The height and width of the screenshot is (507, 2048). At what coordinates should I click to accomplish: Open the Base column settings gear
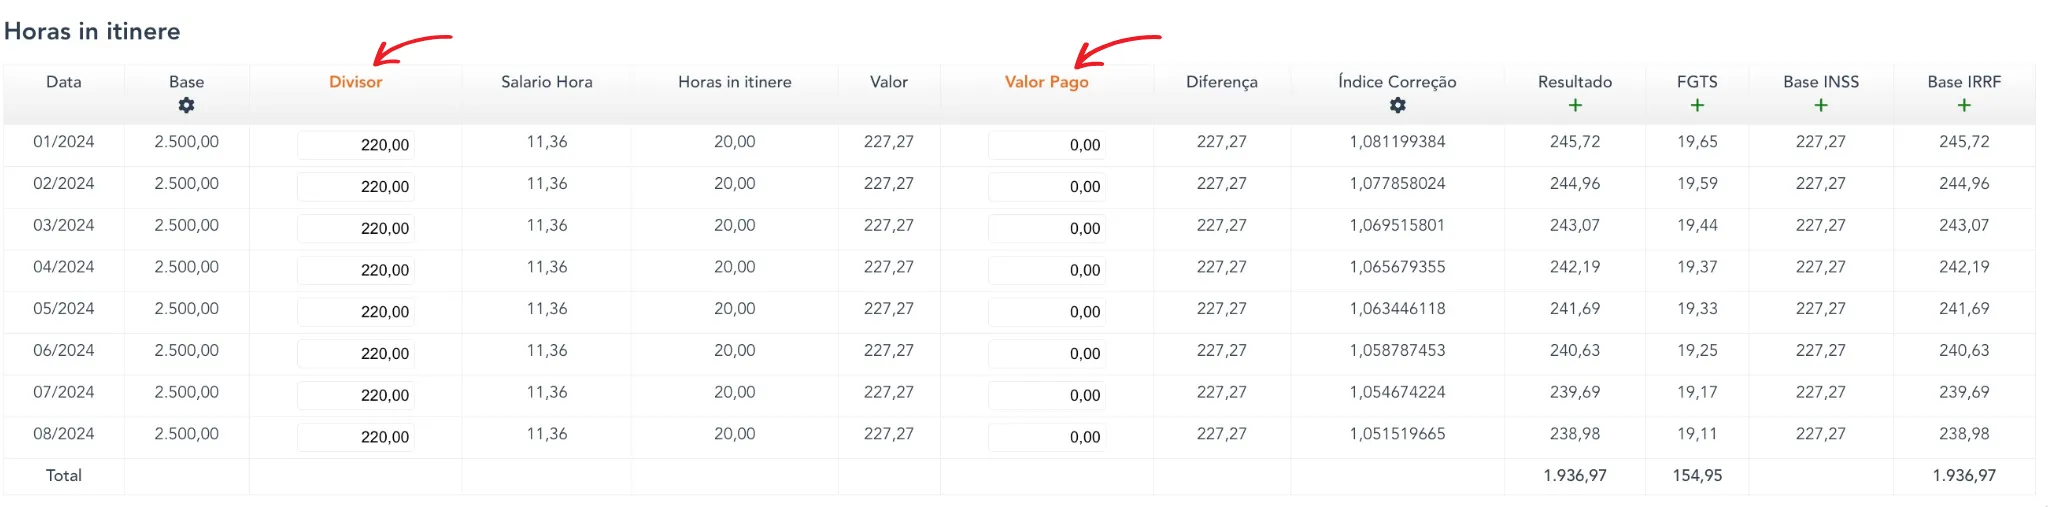point(186,105)
